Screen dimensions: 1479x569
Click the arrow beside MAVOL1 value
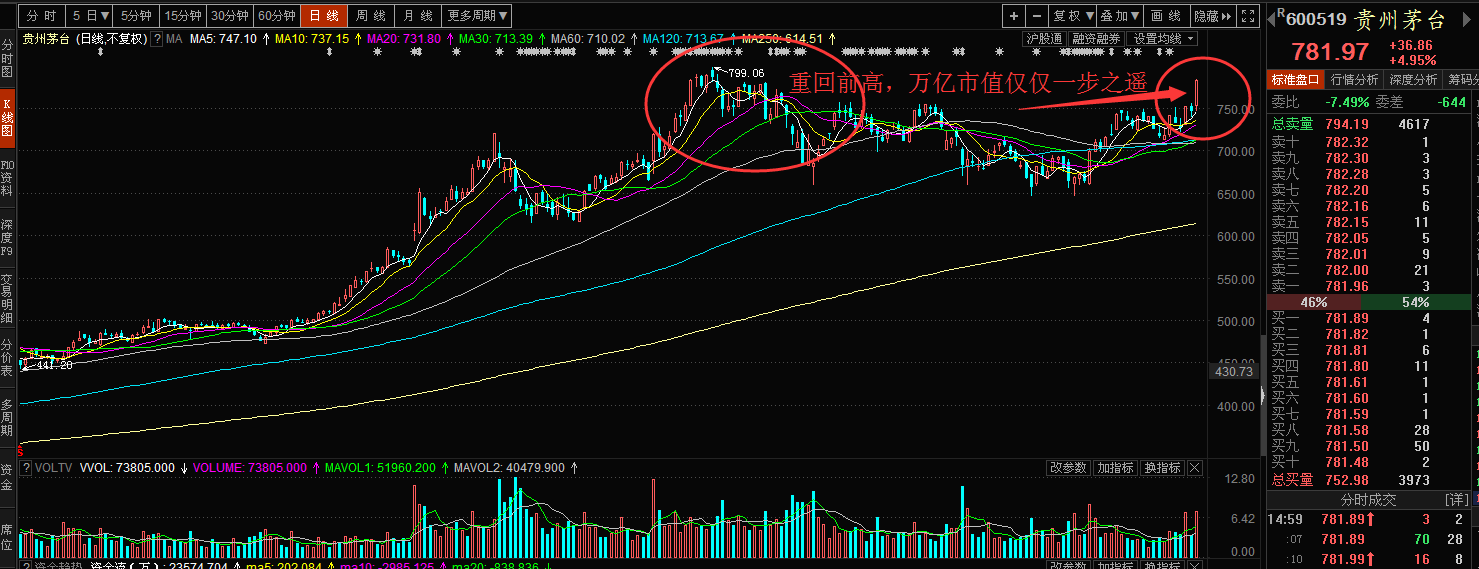444,468
